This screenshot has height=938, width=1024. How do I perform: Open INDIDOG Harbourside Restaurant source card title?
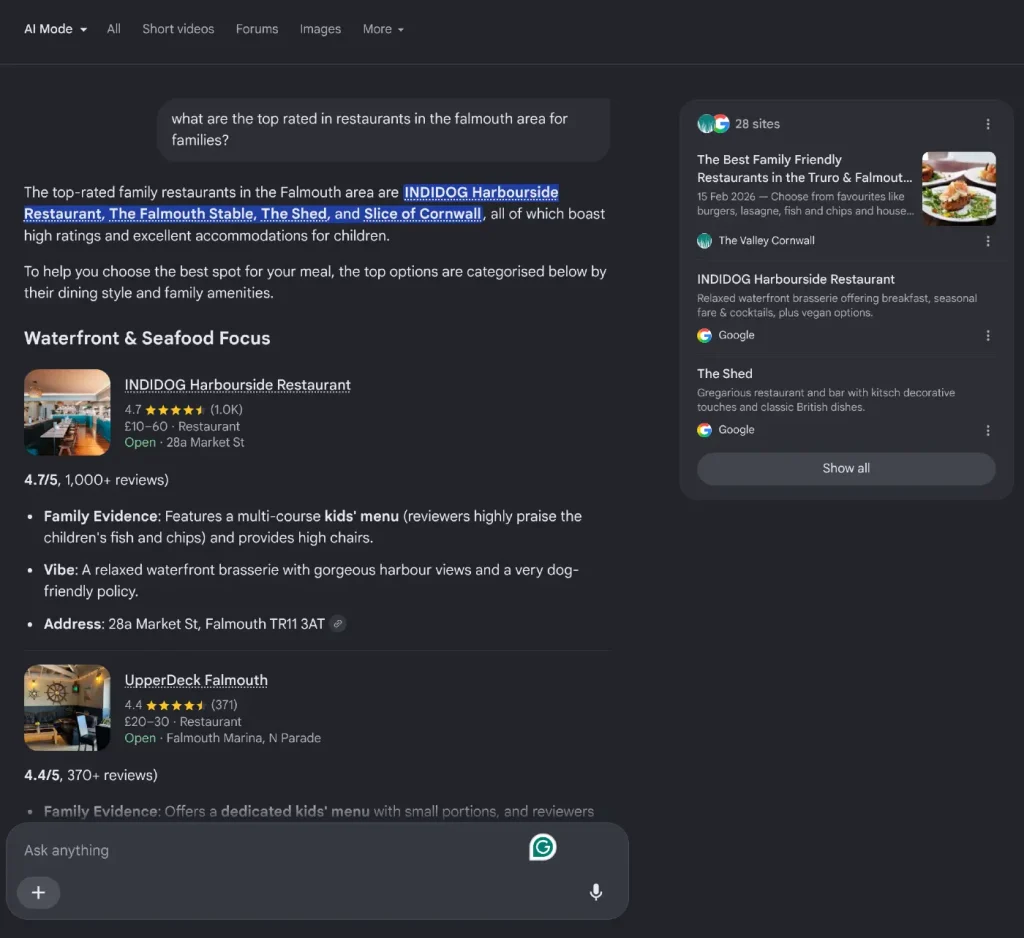[x=795, y=279]
